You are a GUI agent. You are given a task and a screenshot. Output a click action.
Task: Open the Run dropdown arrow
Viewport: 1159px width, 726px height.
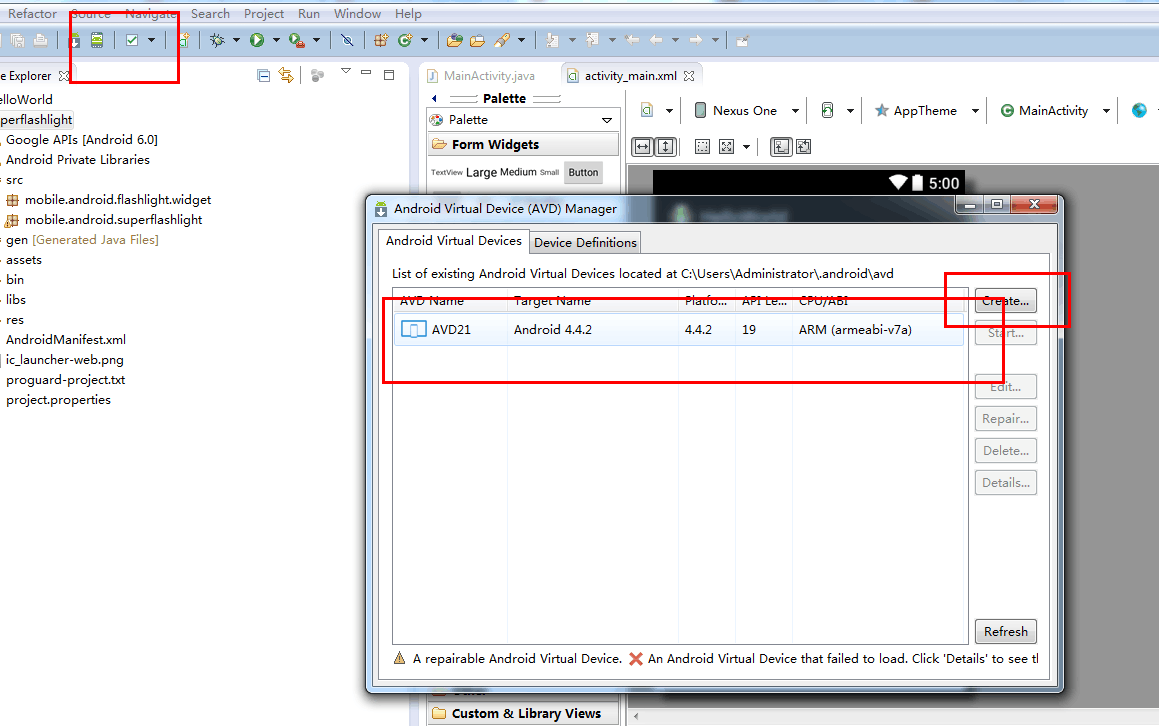click(276, 41)
